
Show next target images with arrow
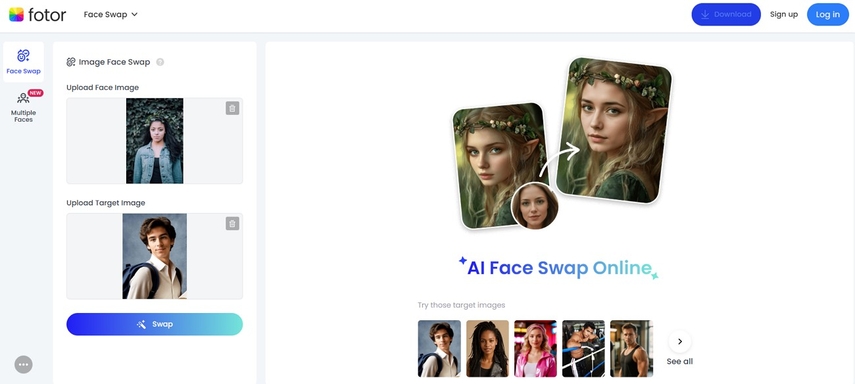point(679,341)
